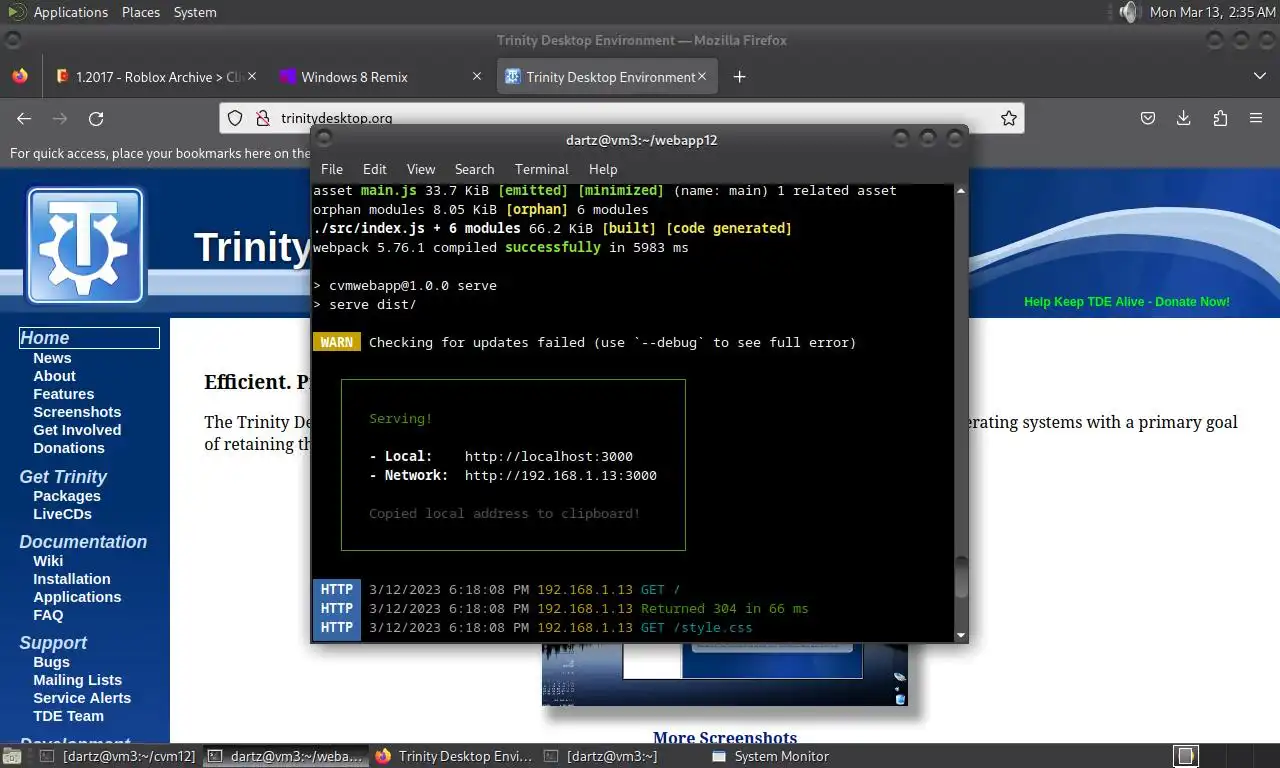1280x768 pixels.
Task: Expand the list all tabs chevron
Action: [1259, 76]
